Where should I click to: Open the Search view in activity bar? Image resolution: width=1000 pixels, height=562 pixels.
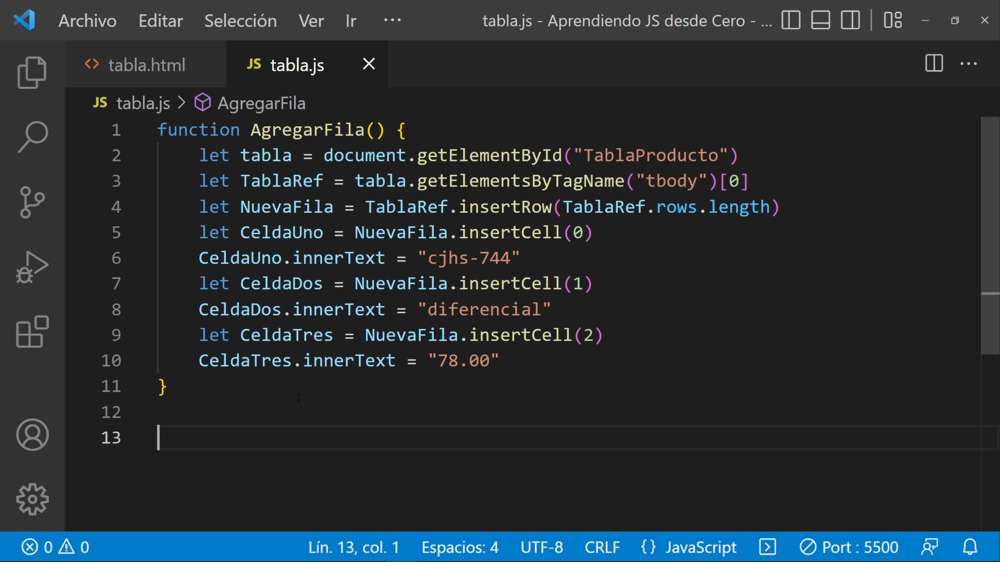(32, 137)
